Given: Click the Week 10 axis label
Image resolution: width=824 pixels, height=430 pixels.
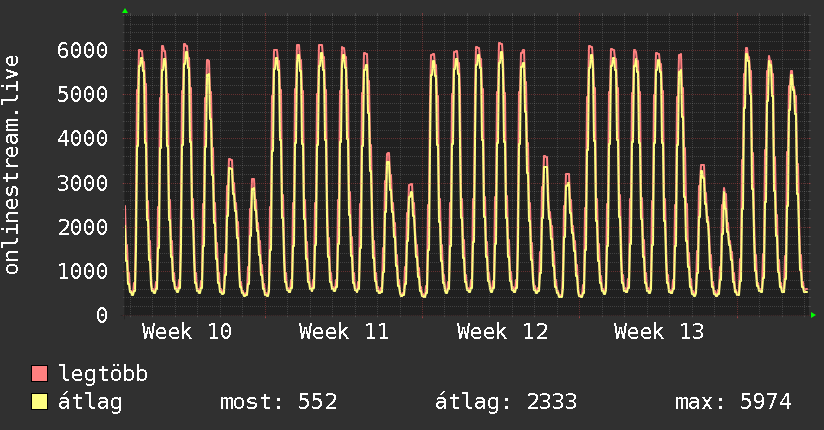Looking at the screenshot, I should click(187, 332).
